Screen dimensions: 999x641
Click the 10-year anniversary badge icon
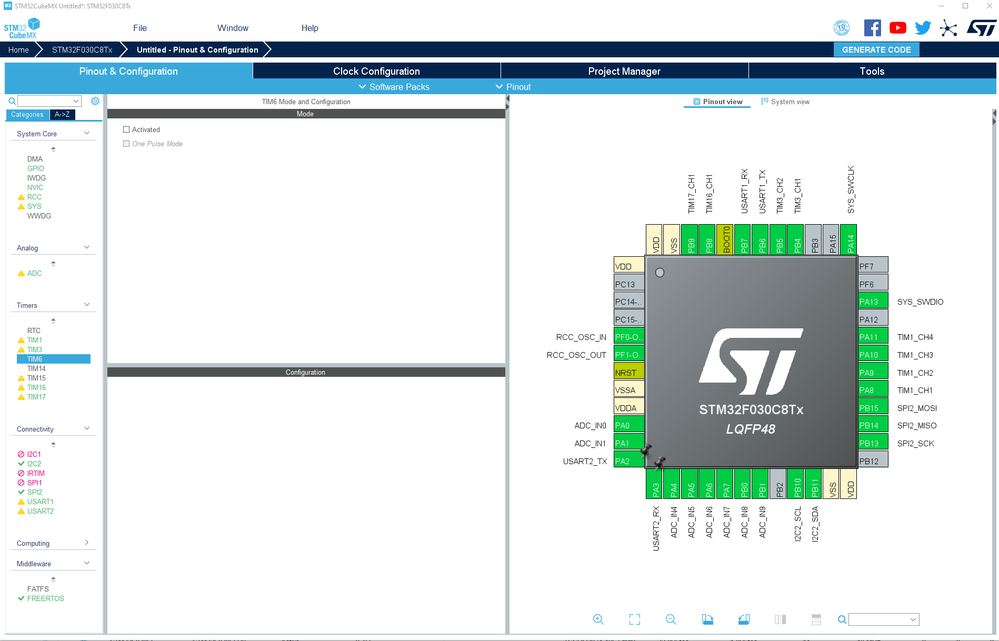842,27
